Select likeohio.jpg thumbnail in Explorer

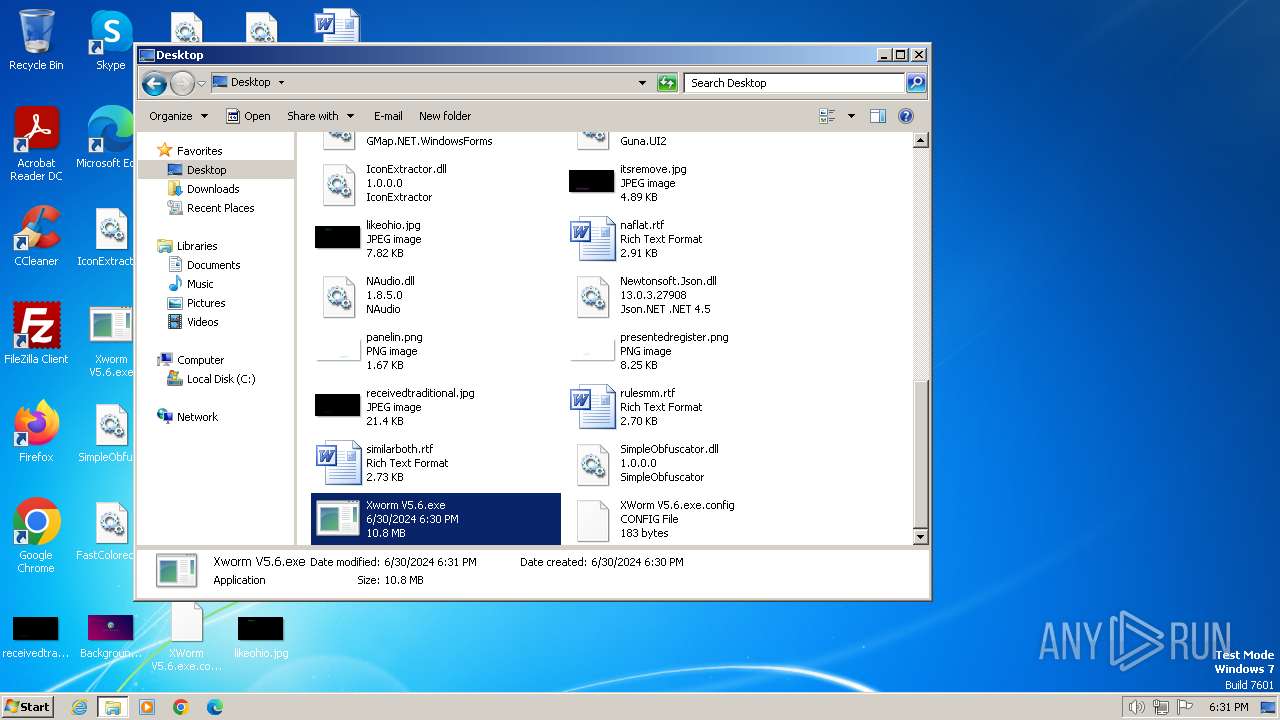click(x=337, y=237)
